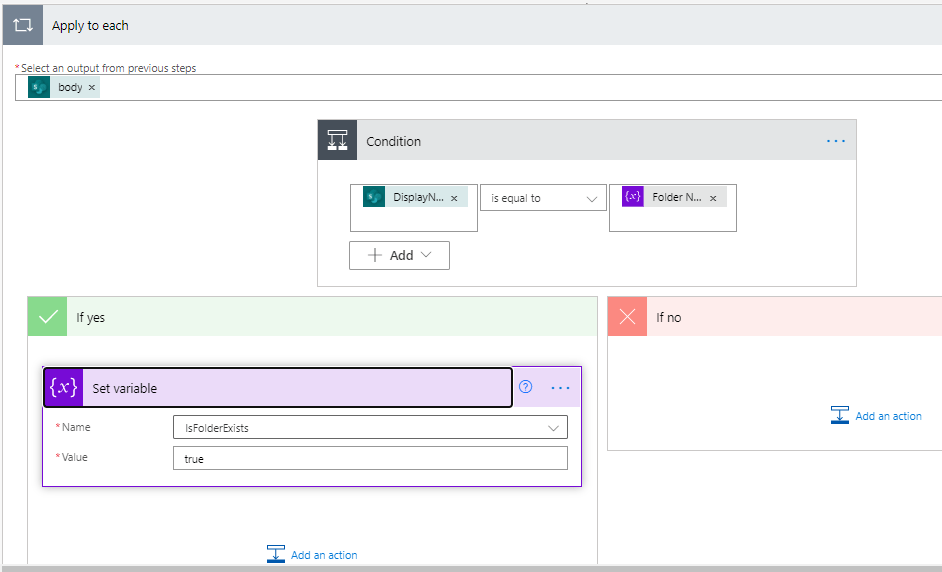Image resolution: width=942 pixels, height=572 pixels.
Task: Click the If no red X icon
Action: coord(627,317)
